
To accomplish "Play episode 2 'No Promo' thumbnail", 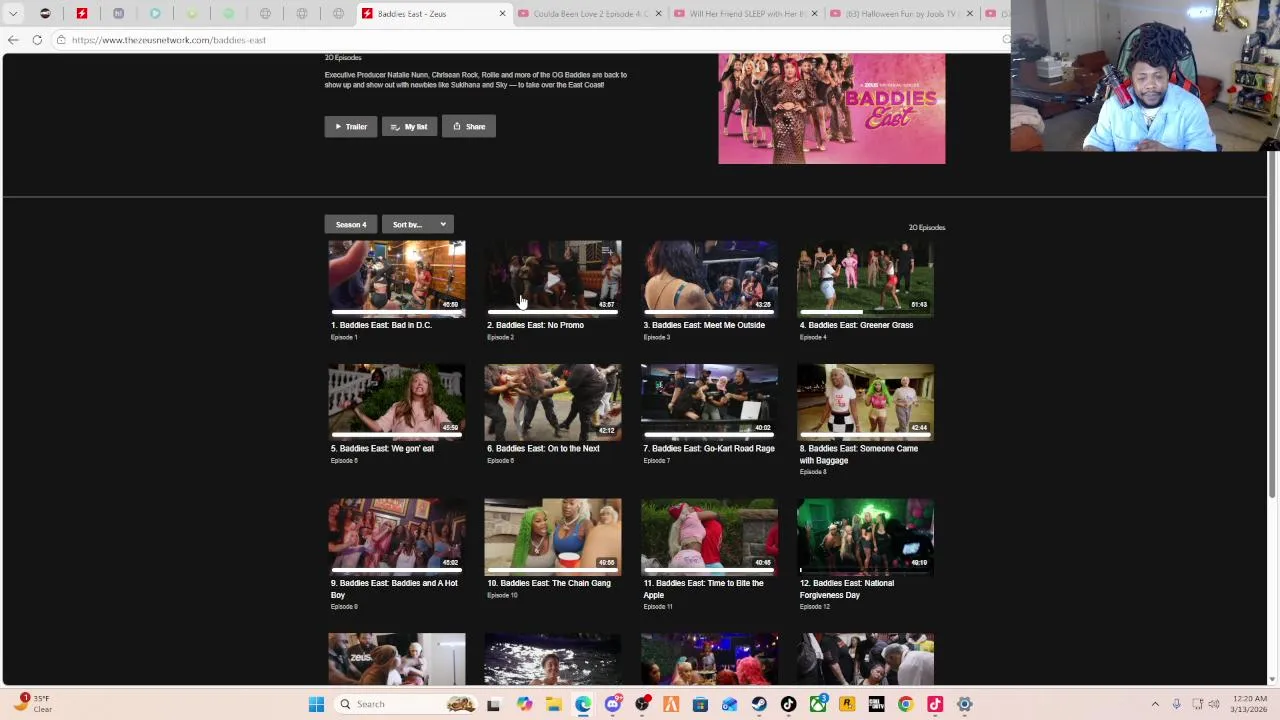I will pyautogui.click(x=553, y=277).
